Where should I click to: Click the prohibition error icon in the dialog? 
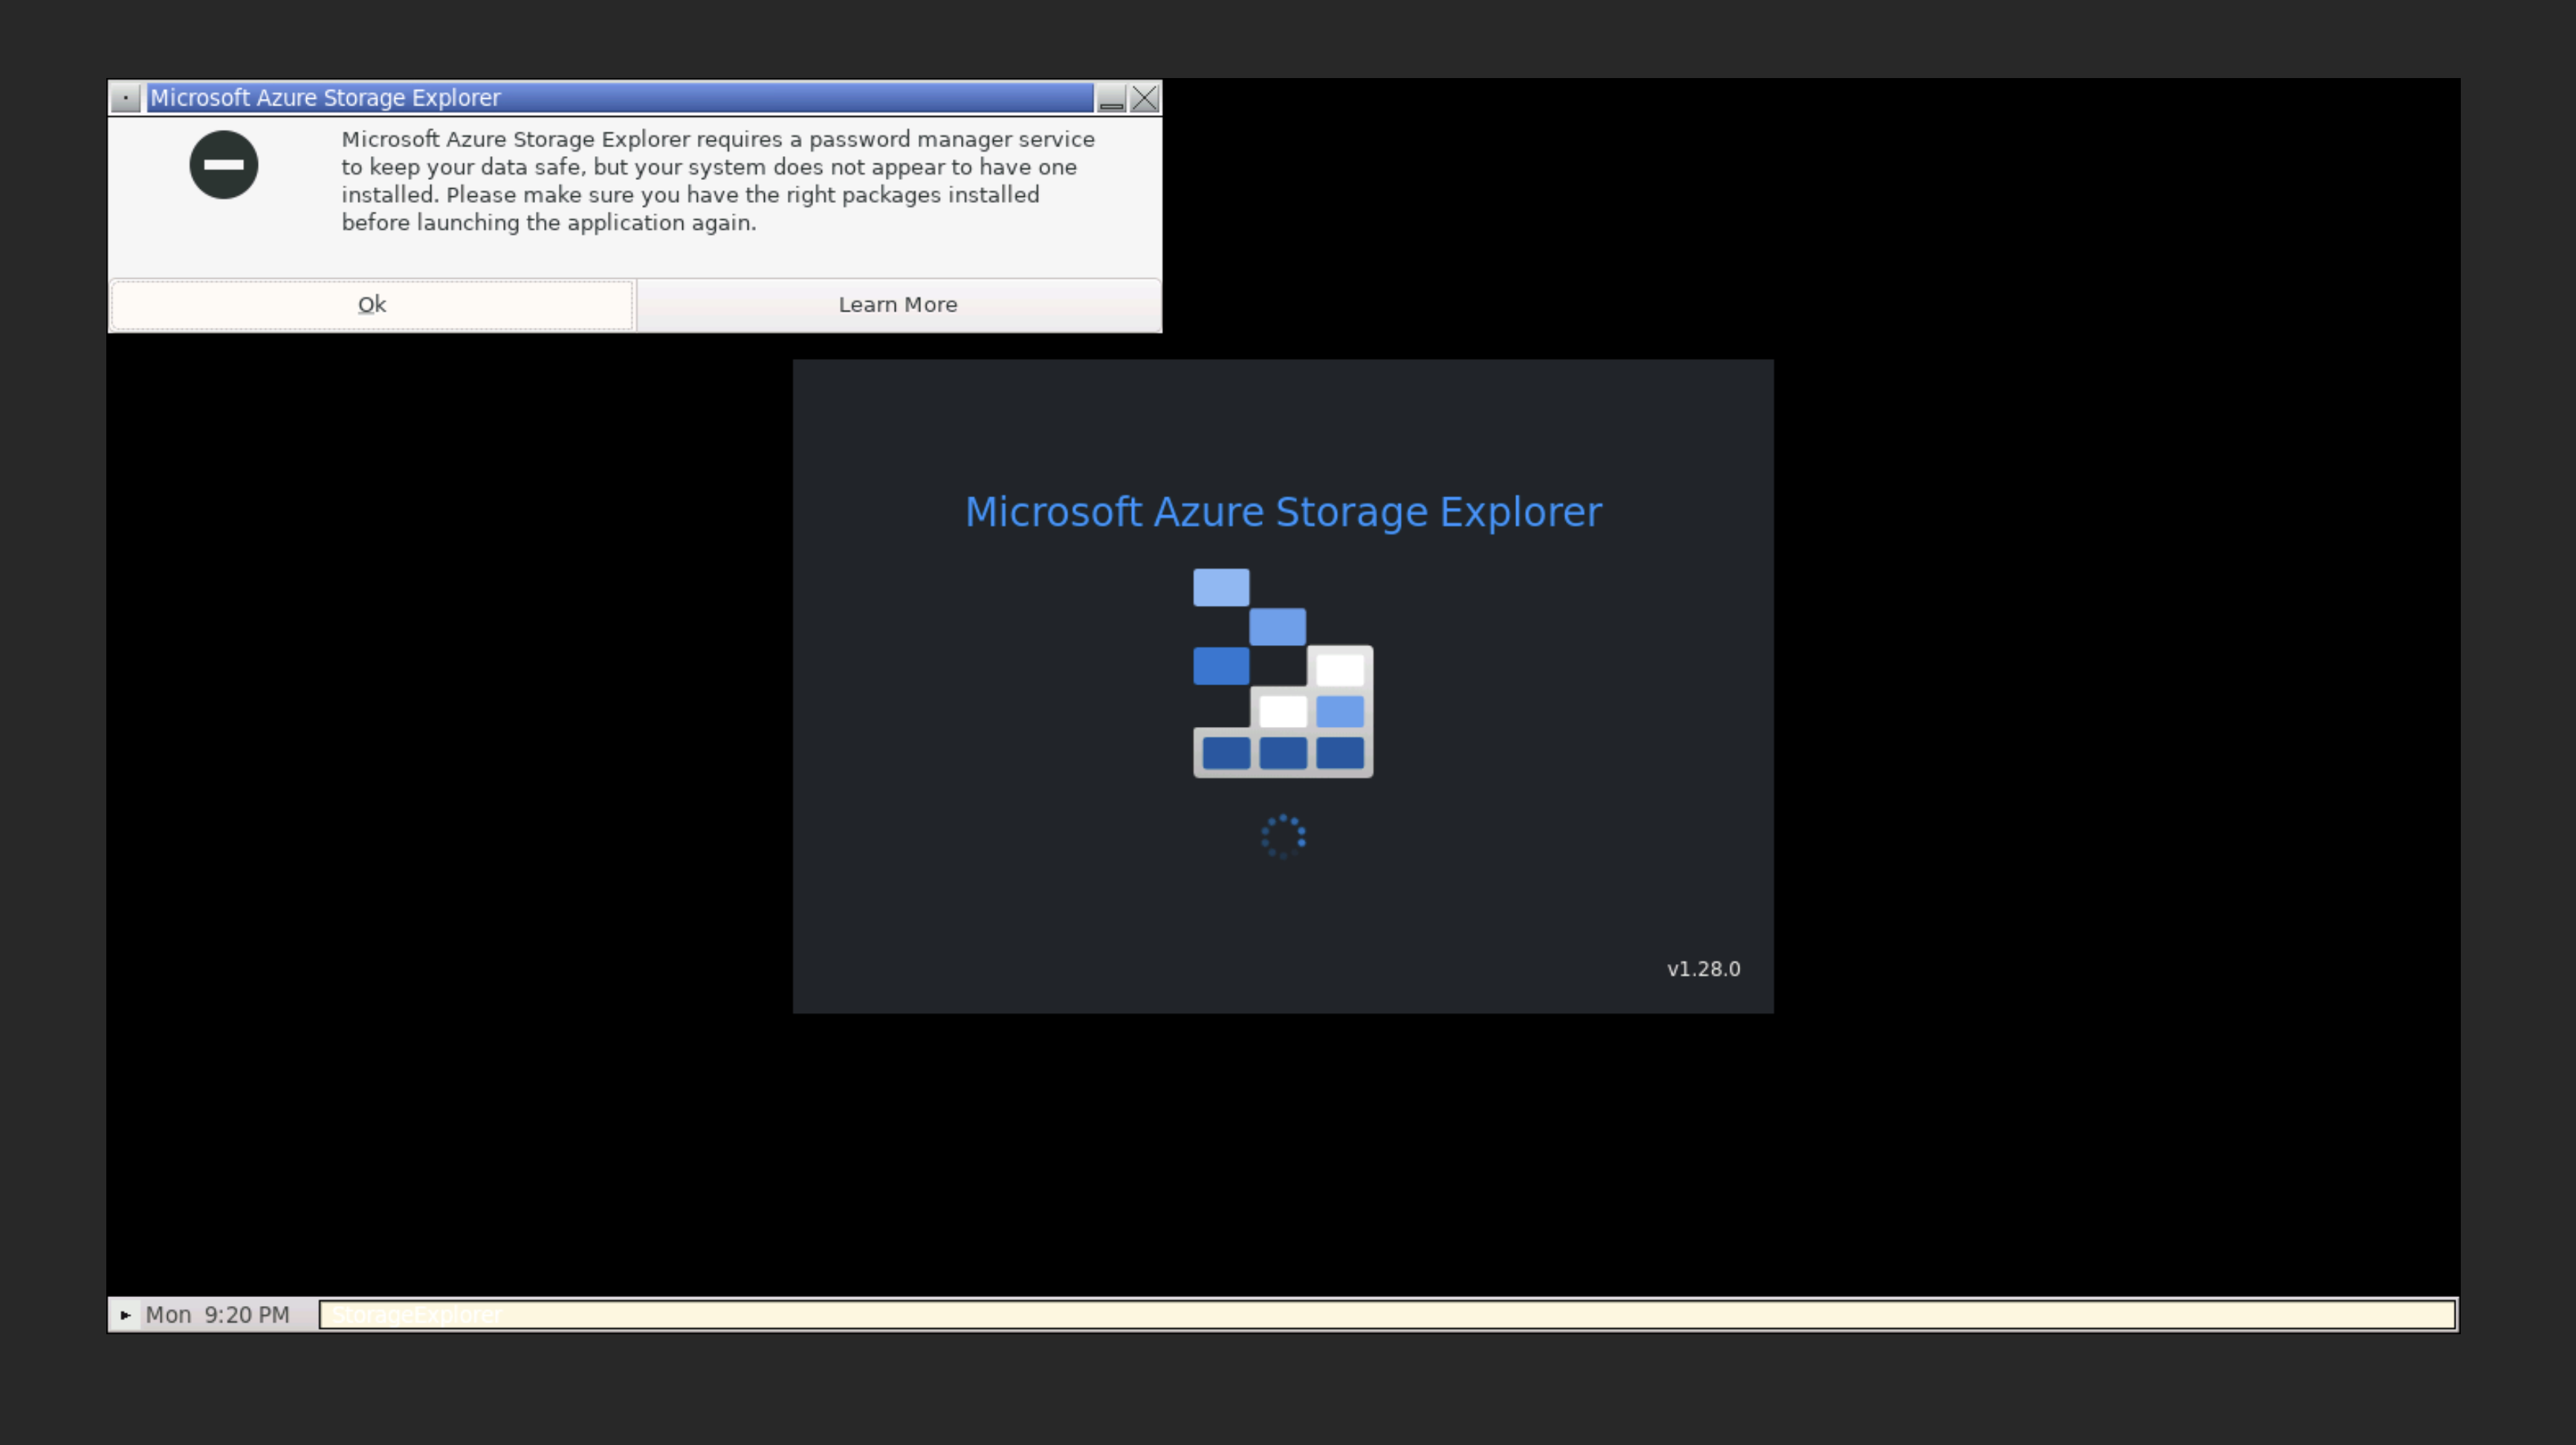[224, 165]
